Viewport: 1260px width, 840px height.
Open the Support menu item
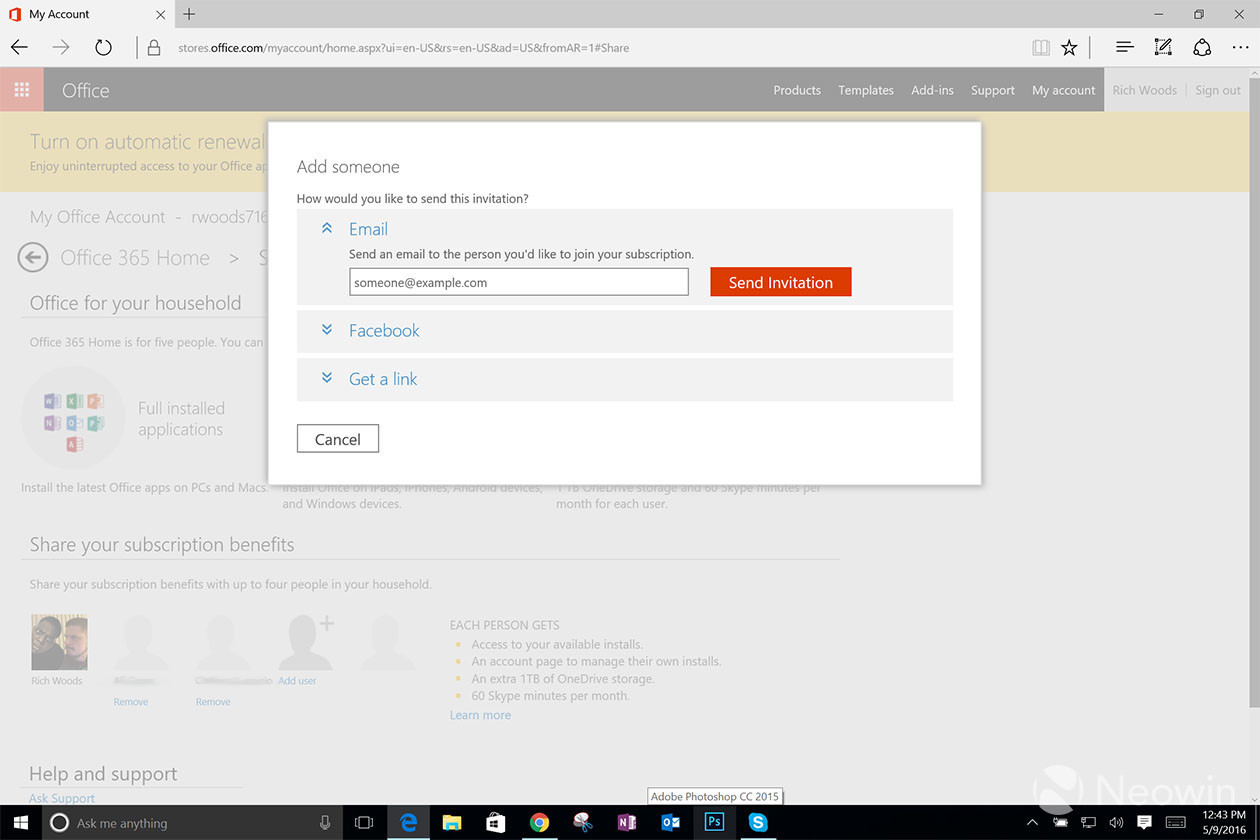point(992,90)
